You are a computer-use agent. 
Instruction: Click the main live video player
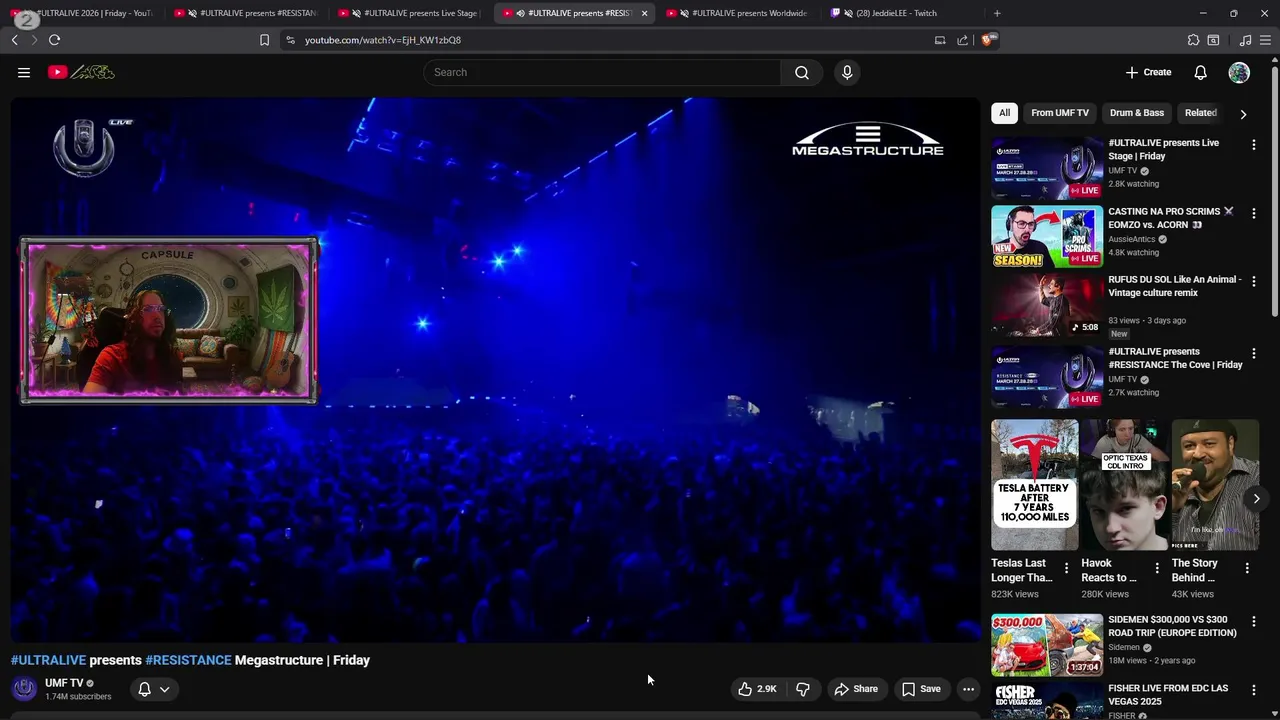pos(495,370)
